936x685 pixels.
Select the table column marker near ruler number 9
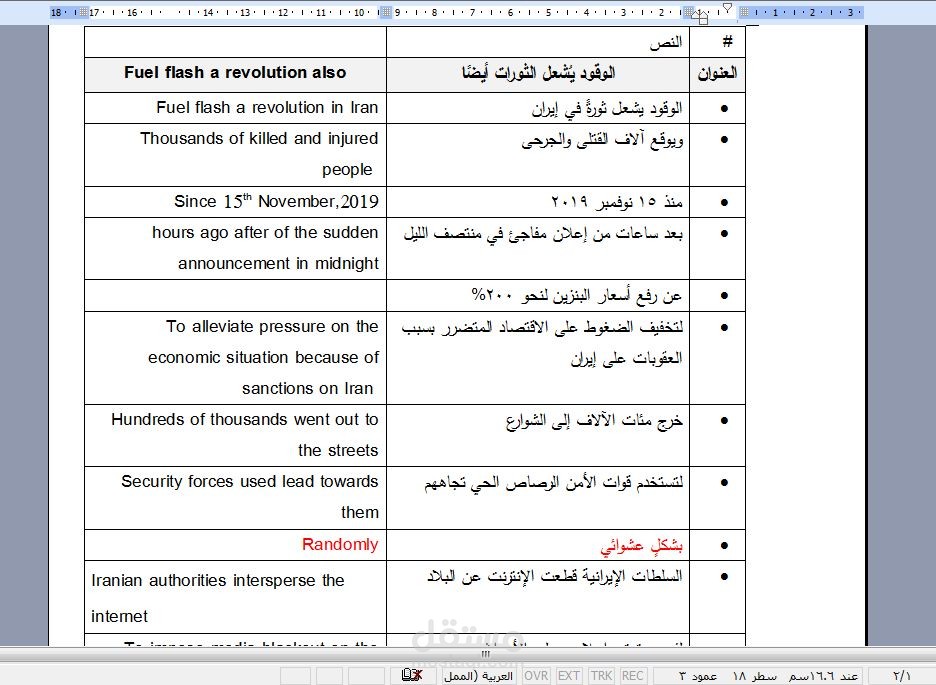pos(386,12)
